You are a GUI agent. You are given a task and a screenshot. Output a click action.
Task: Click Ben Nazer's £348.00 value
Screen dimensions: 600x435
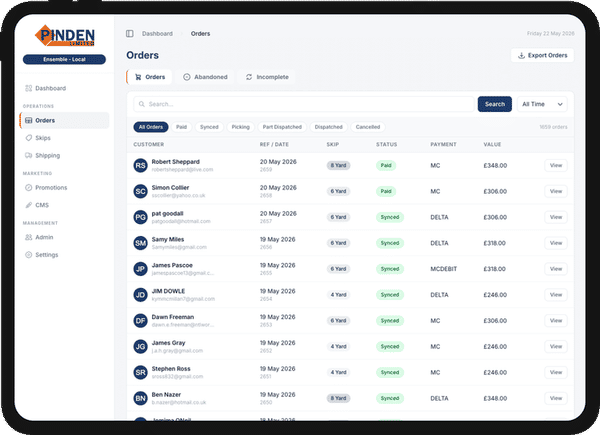(x=495, y=398)
